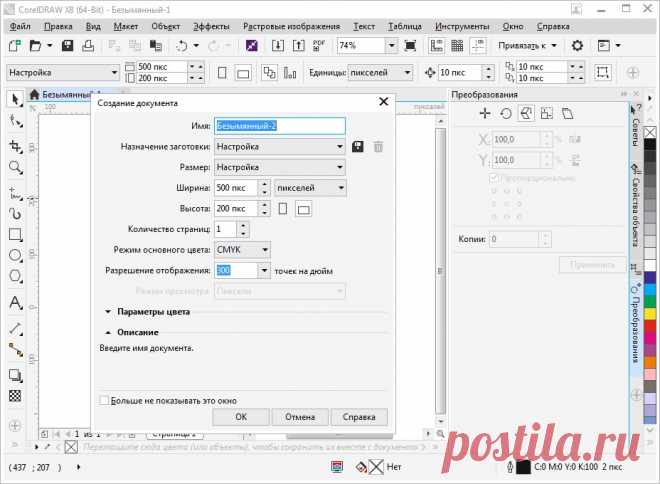The height and width of the screenshot is (484, 660).
Task: Open the 'Растровые изображения' menu
Action: pyautogui.click(x=291, y=26)
